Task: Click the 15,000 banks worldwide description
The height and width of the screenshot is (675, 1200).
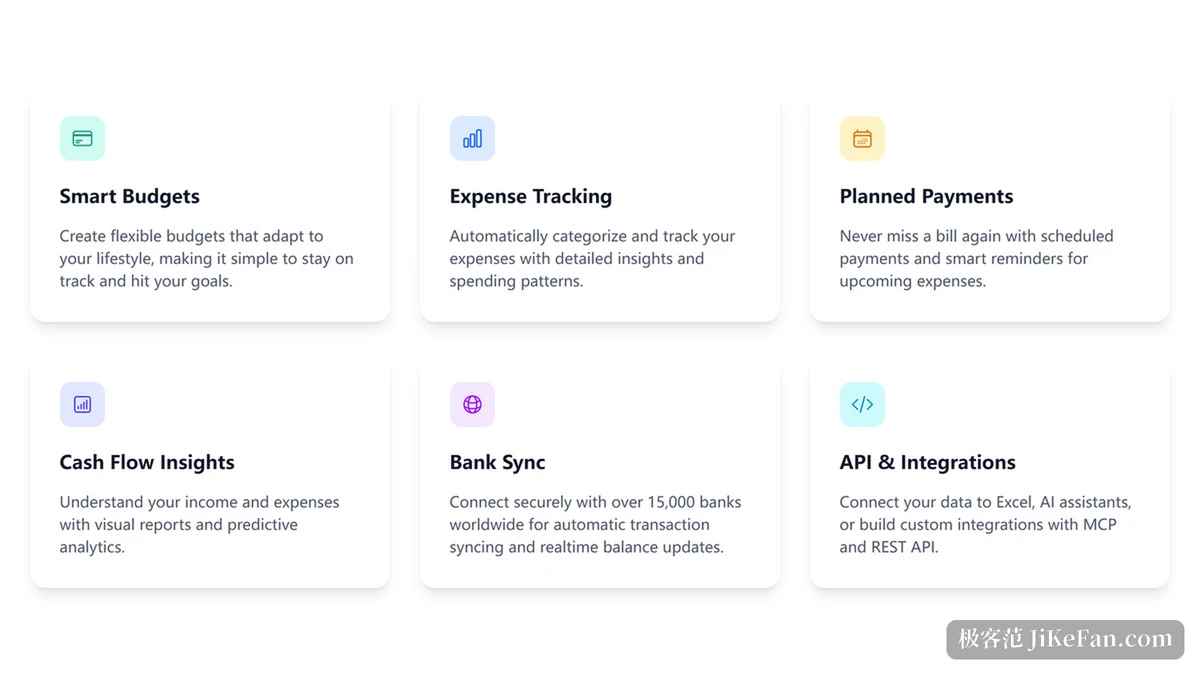Action: coord(596,524)
